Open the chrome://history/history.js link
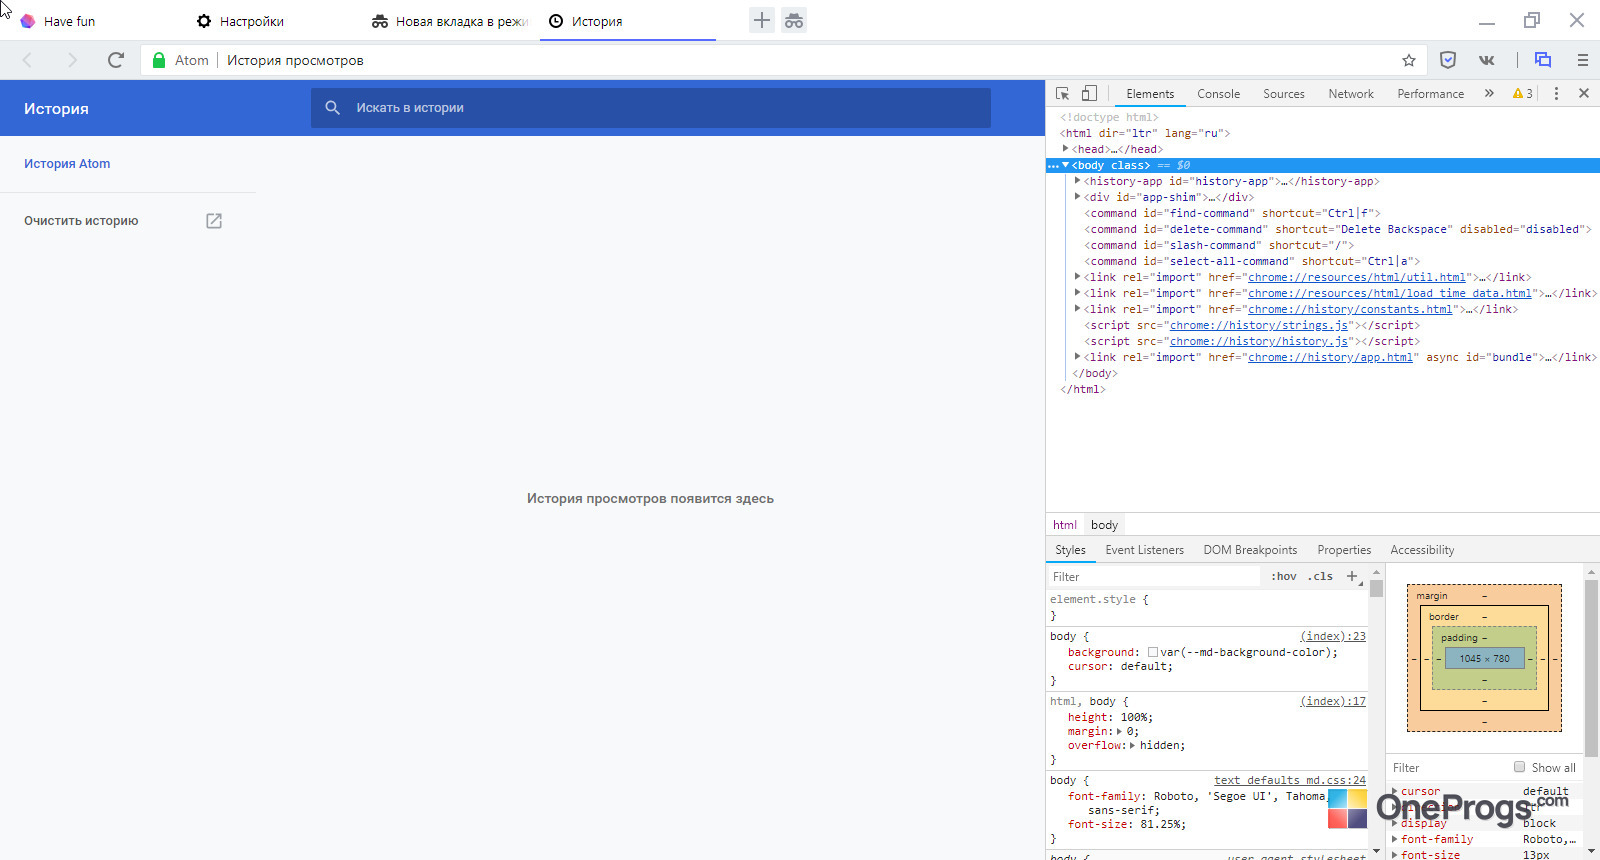Screen dimensions: 1600x860 pos(1259,341)
